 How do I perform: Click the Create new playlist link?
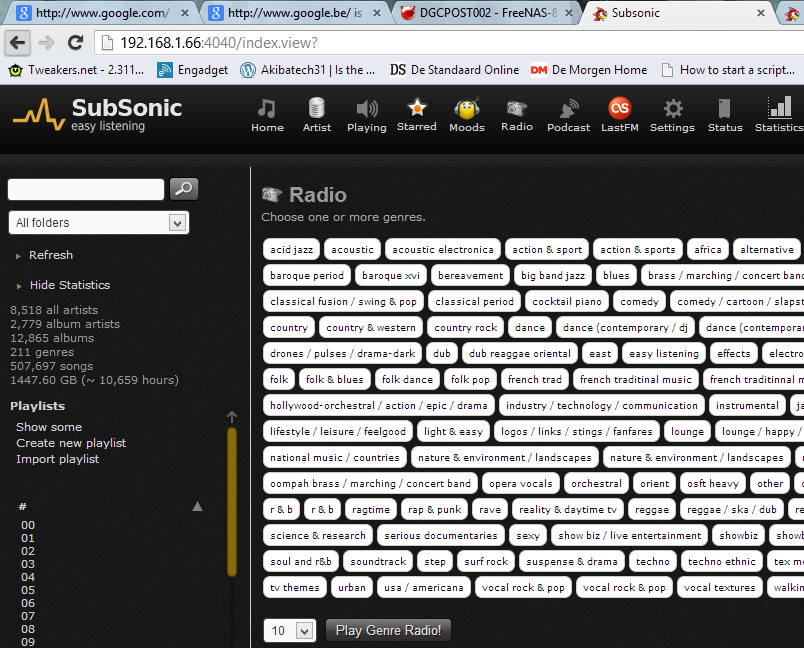[71, 443]
